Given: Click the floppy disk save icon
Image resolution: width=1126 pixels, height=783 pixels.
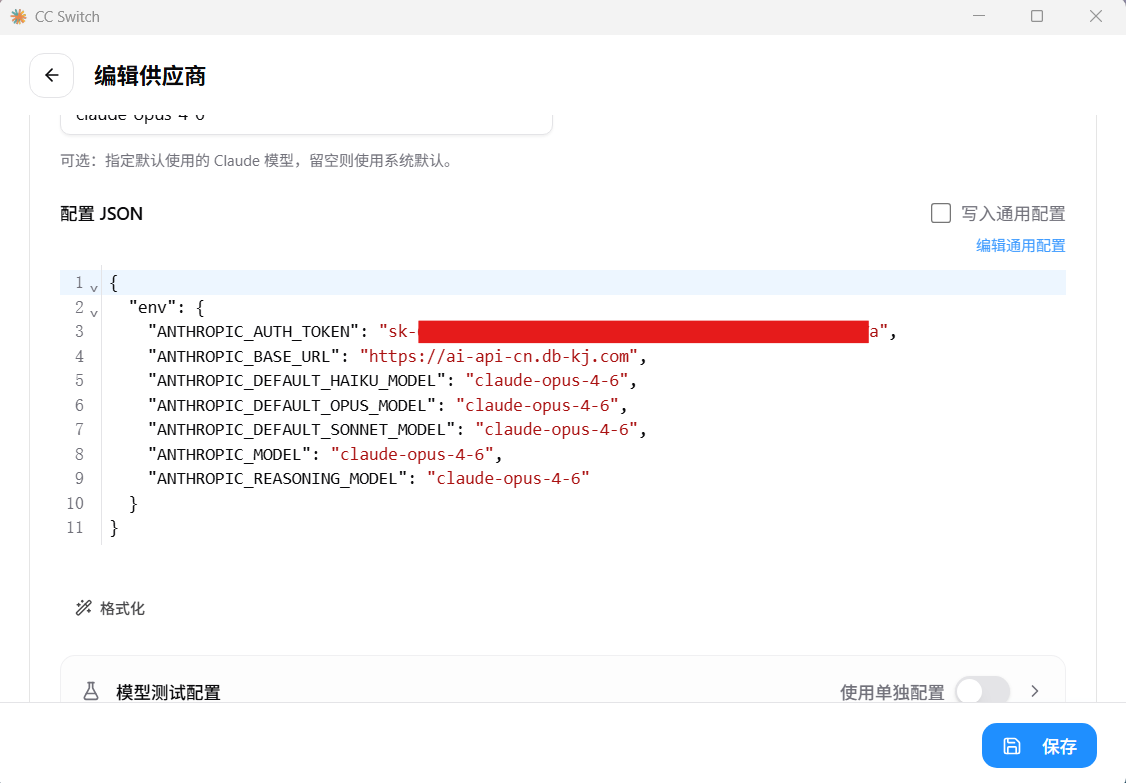Looking at the screenshot, I should [x=1012, y=746].
